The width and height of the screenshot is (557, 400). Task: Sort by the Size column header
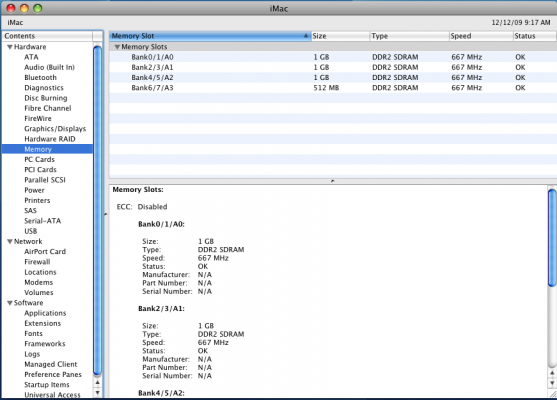340,36
